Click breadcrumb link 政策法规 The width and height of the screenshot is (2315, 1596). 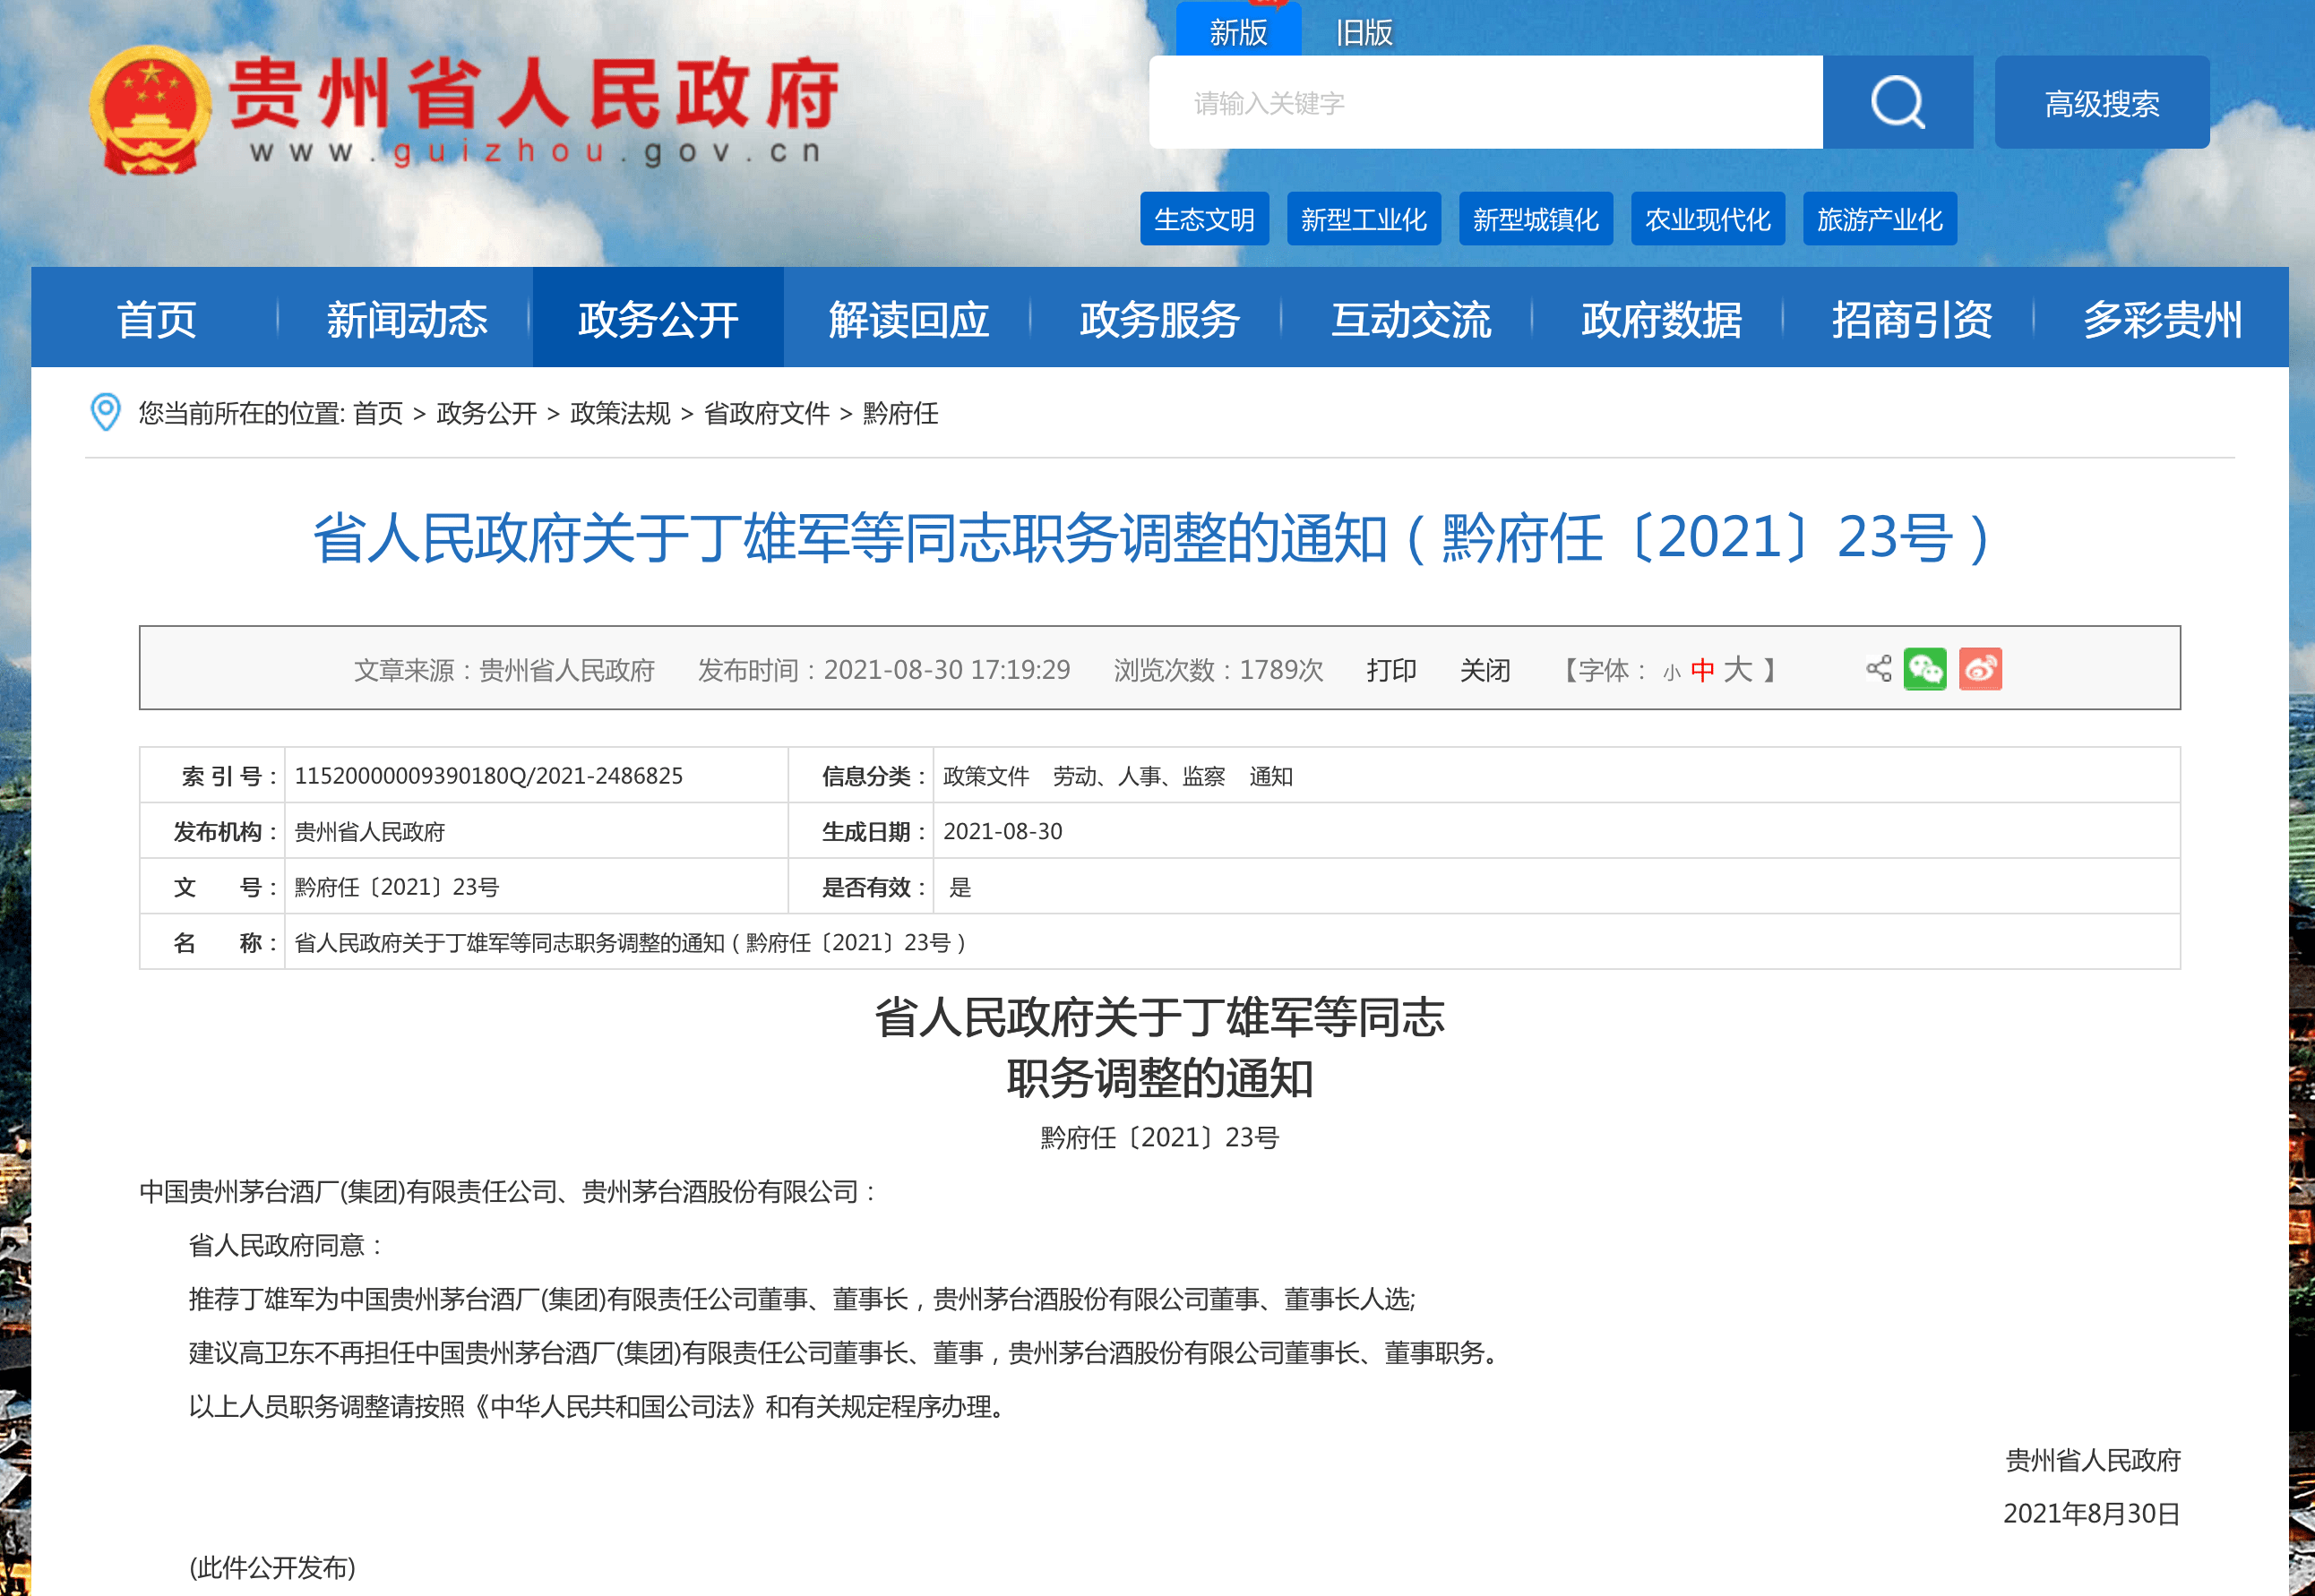(620, 413)
